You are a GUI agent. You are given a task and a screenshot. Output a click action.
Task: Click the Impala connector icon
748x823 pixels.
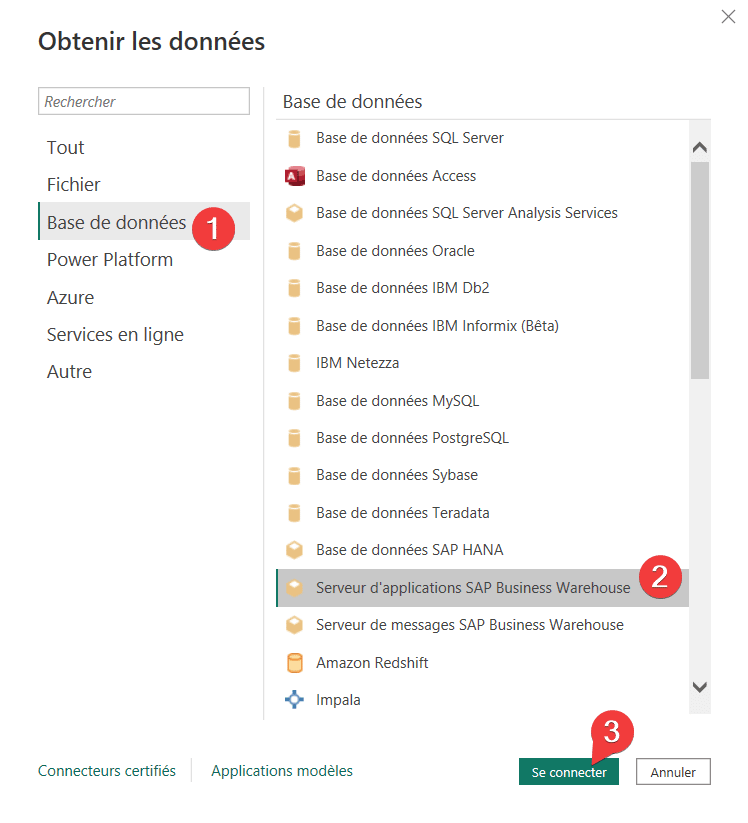(294, 700)
